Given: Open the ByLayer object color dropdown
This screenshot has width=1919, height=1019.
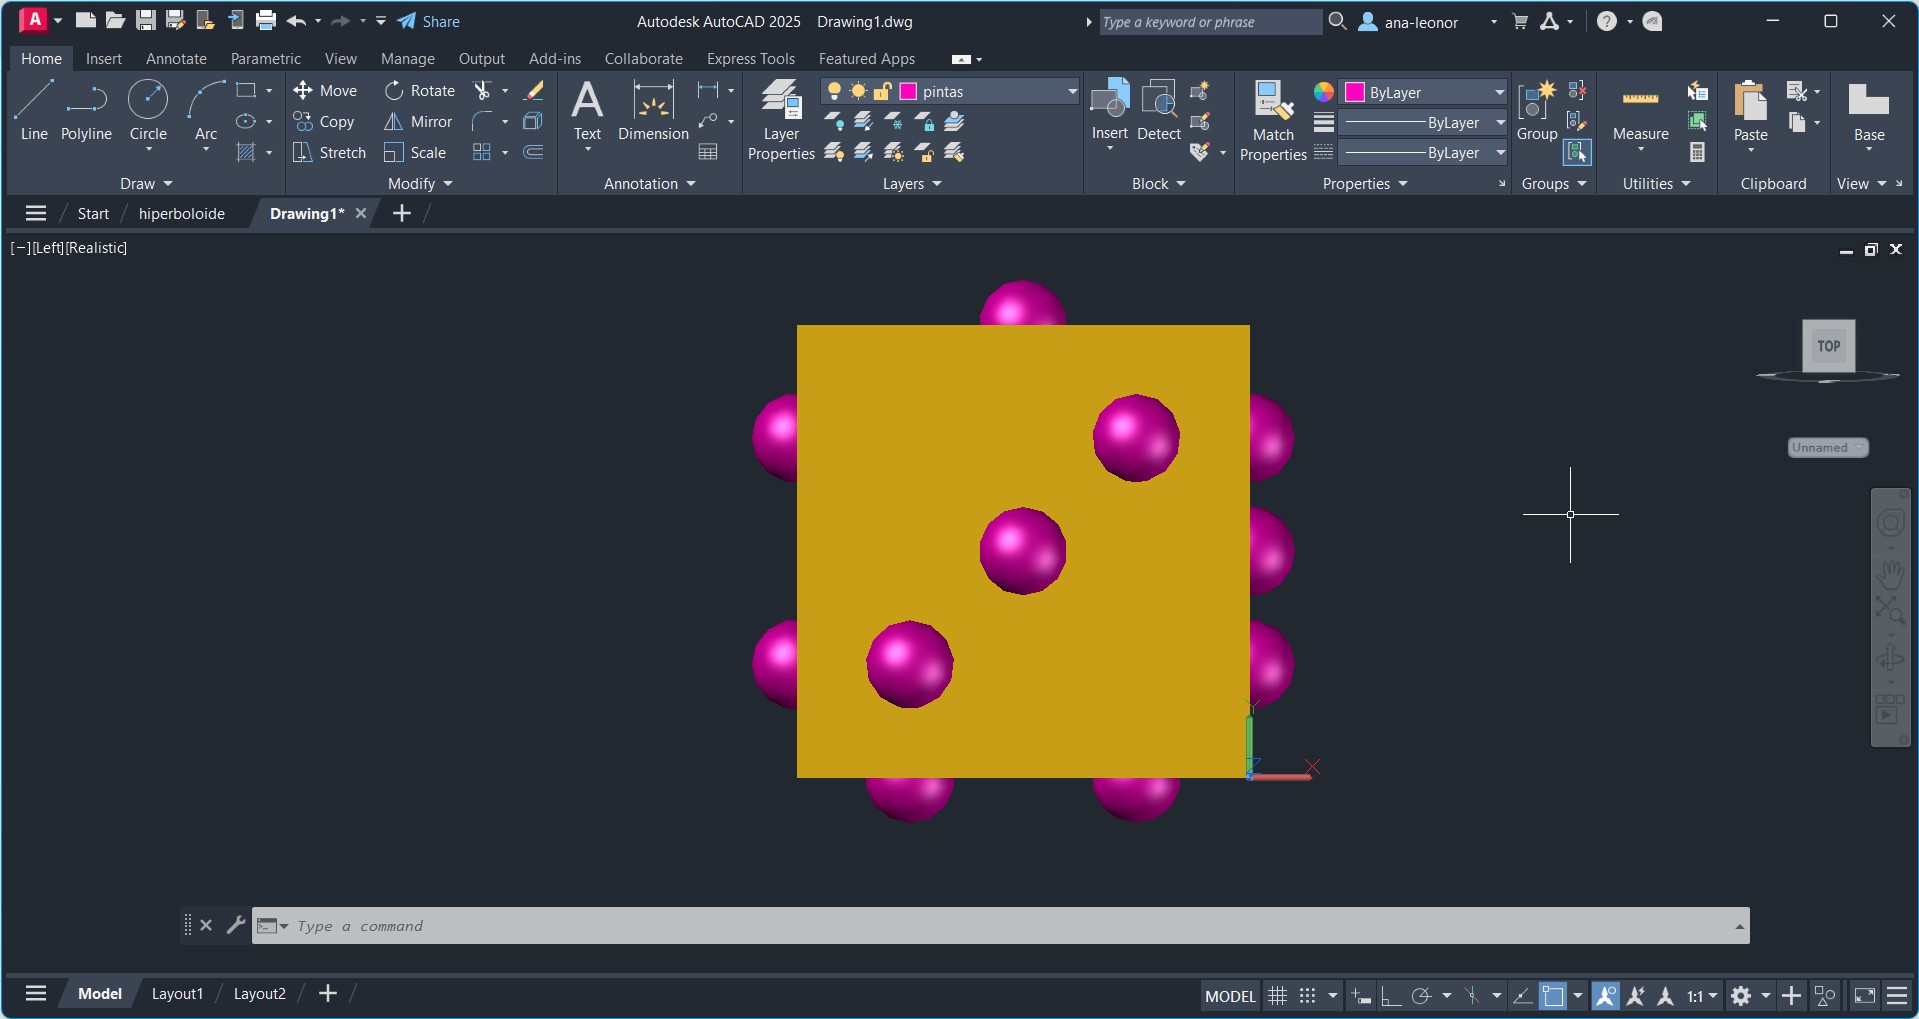Looking at the screenshot, I should [x=1499, y=93].
